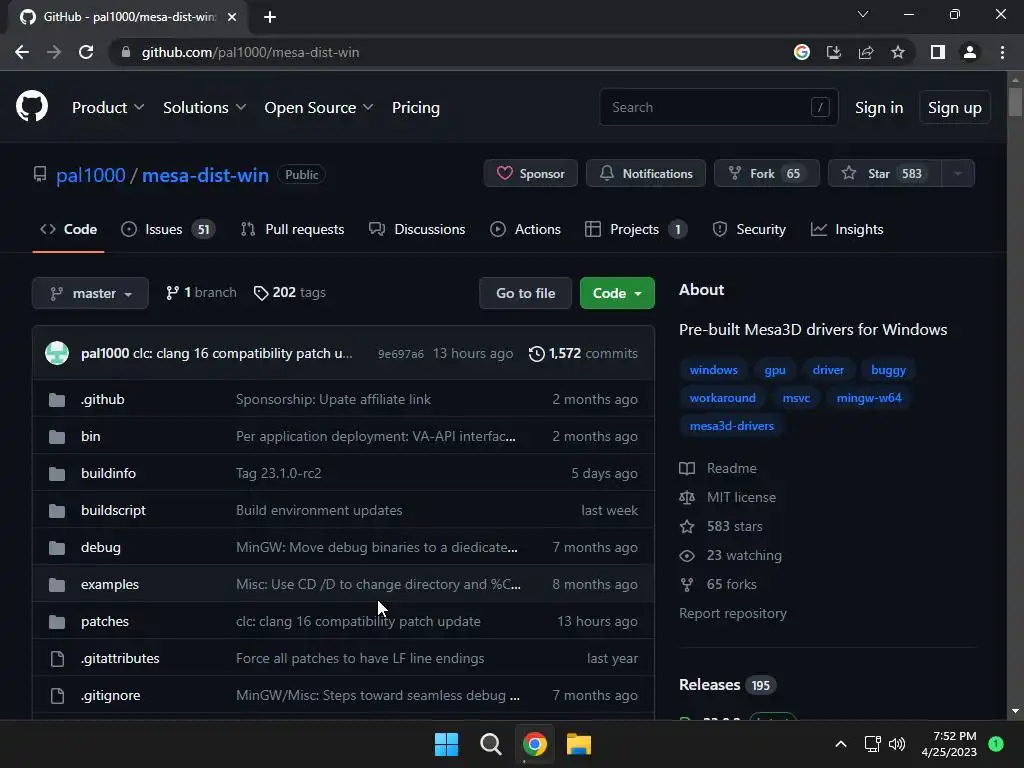Screen dimensions: 1024x768
Task: Open the Projects tab
Action: pos(636,229)
